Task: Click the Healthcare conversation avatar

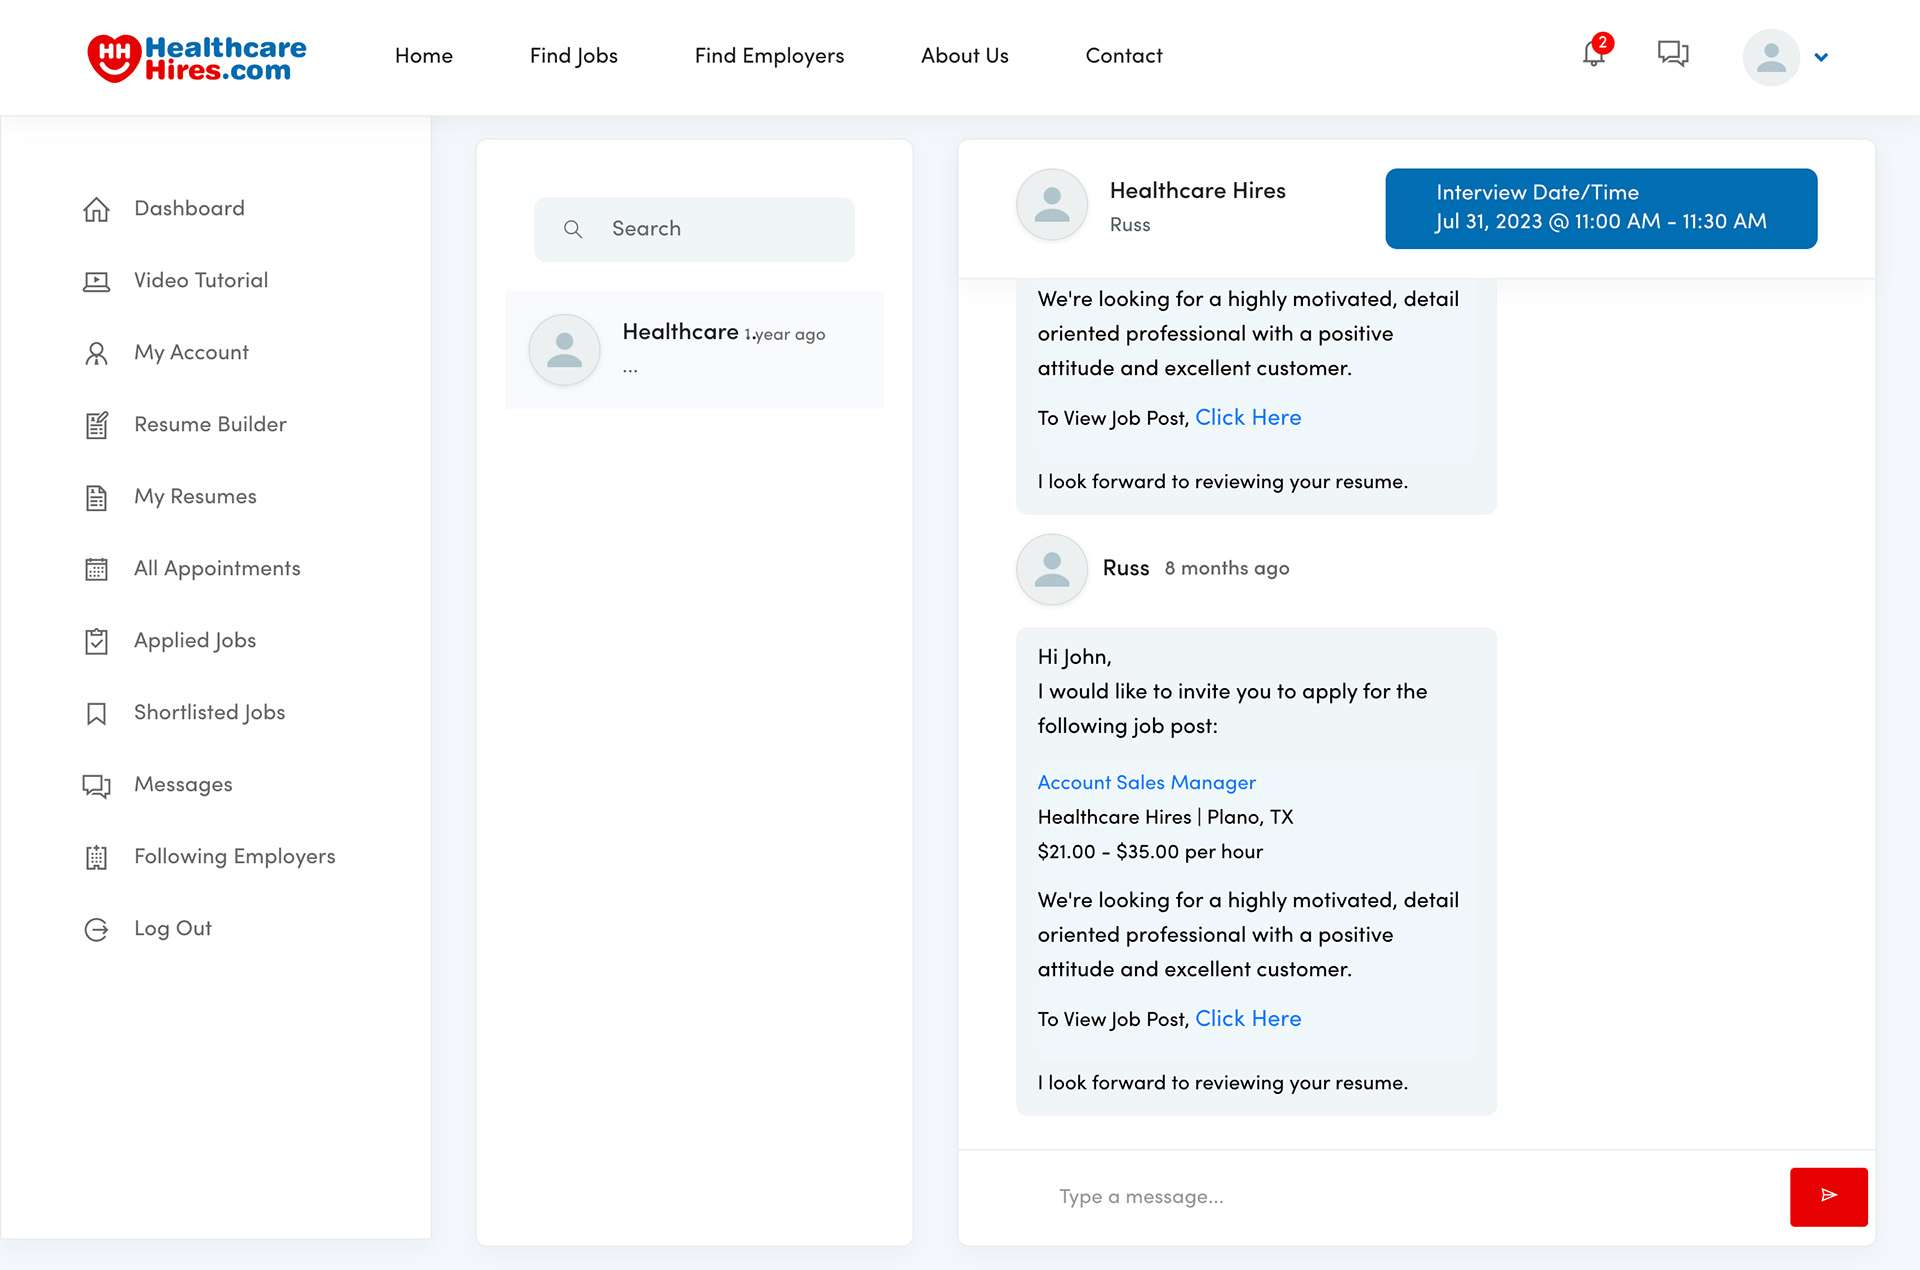Action: tap(564, 349)
